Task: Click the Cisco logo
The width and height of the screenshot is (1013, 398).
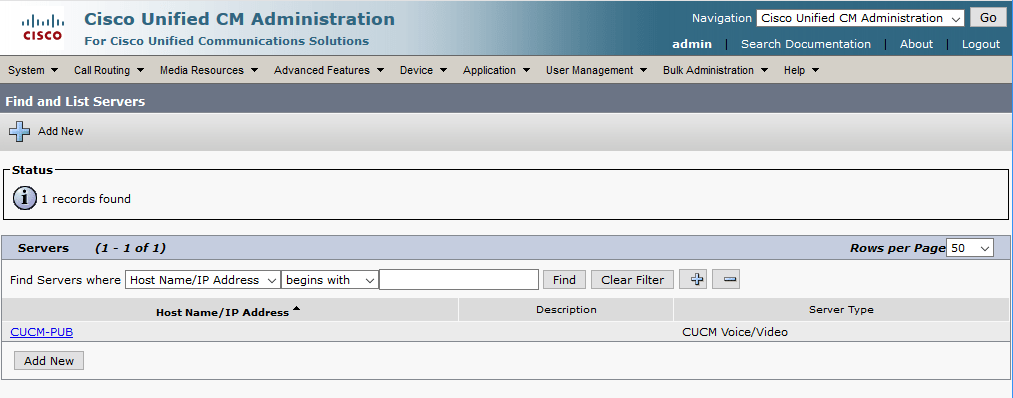Action: [42, 28]
